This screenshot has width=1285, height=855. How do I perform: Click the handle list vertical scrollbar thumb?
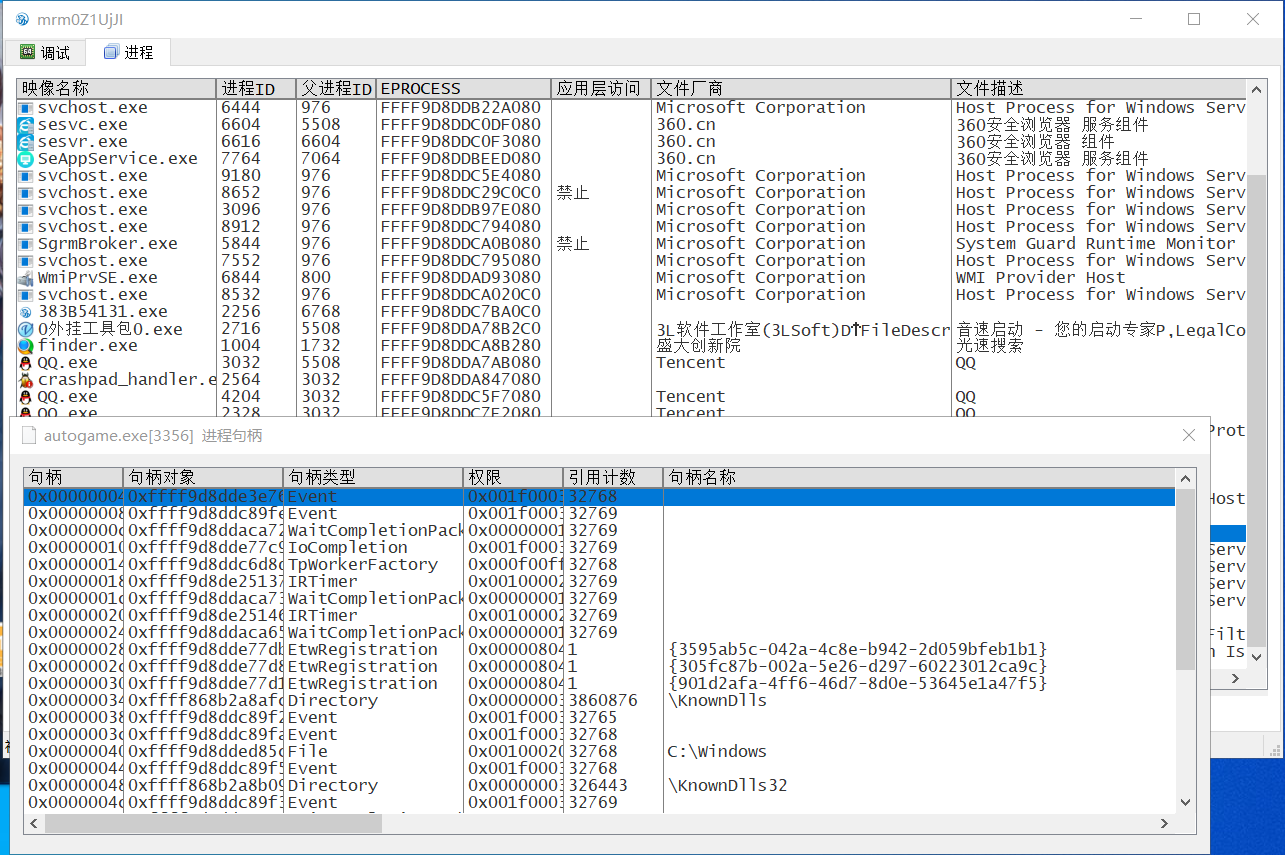pyautogui.click(x=1185, y=580)
